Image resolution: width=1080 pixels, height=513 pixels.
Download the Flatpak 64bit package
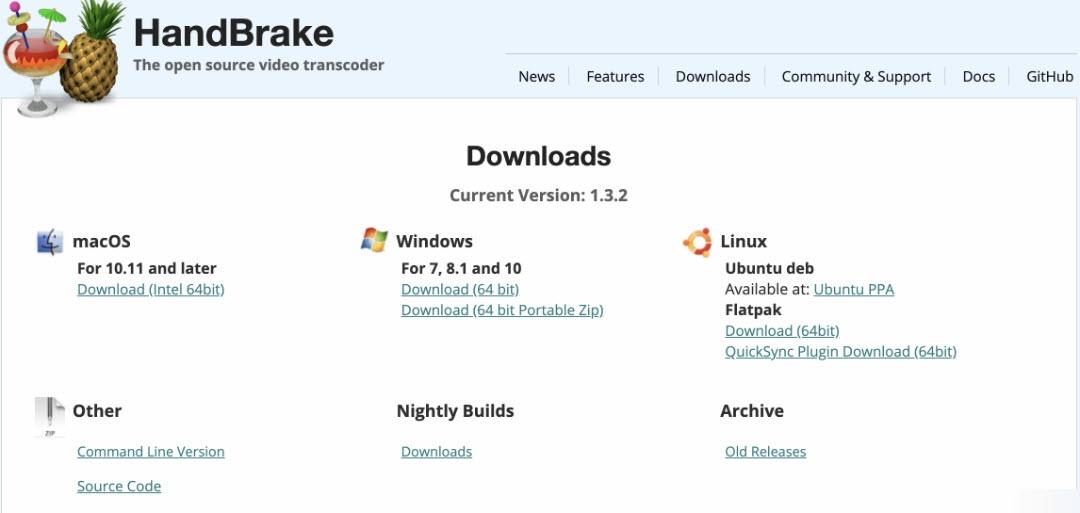coord(782,331)
